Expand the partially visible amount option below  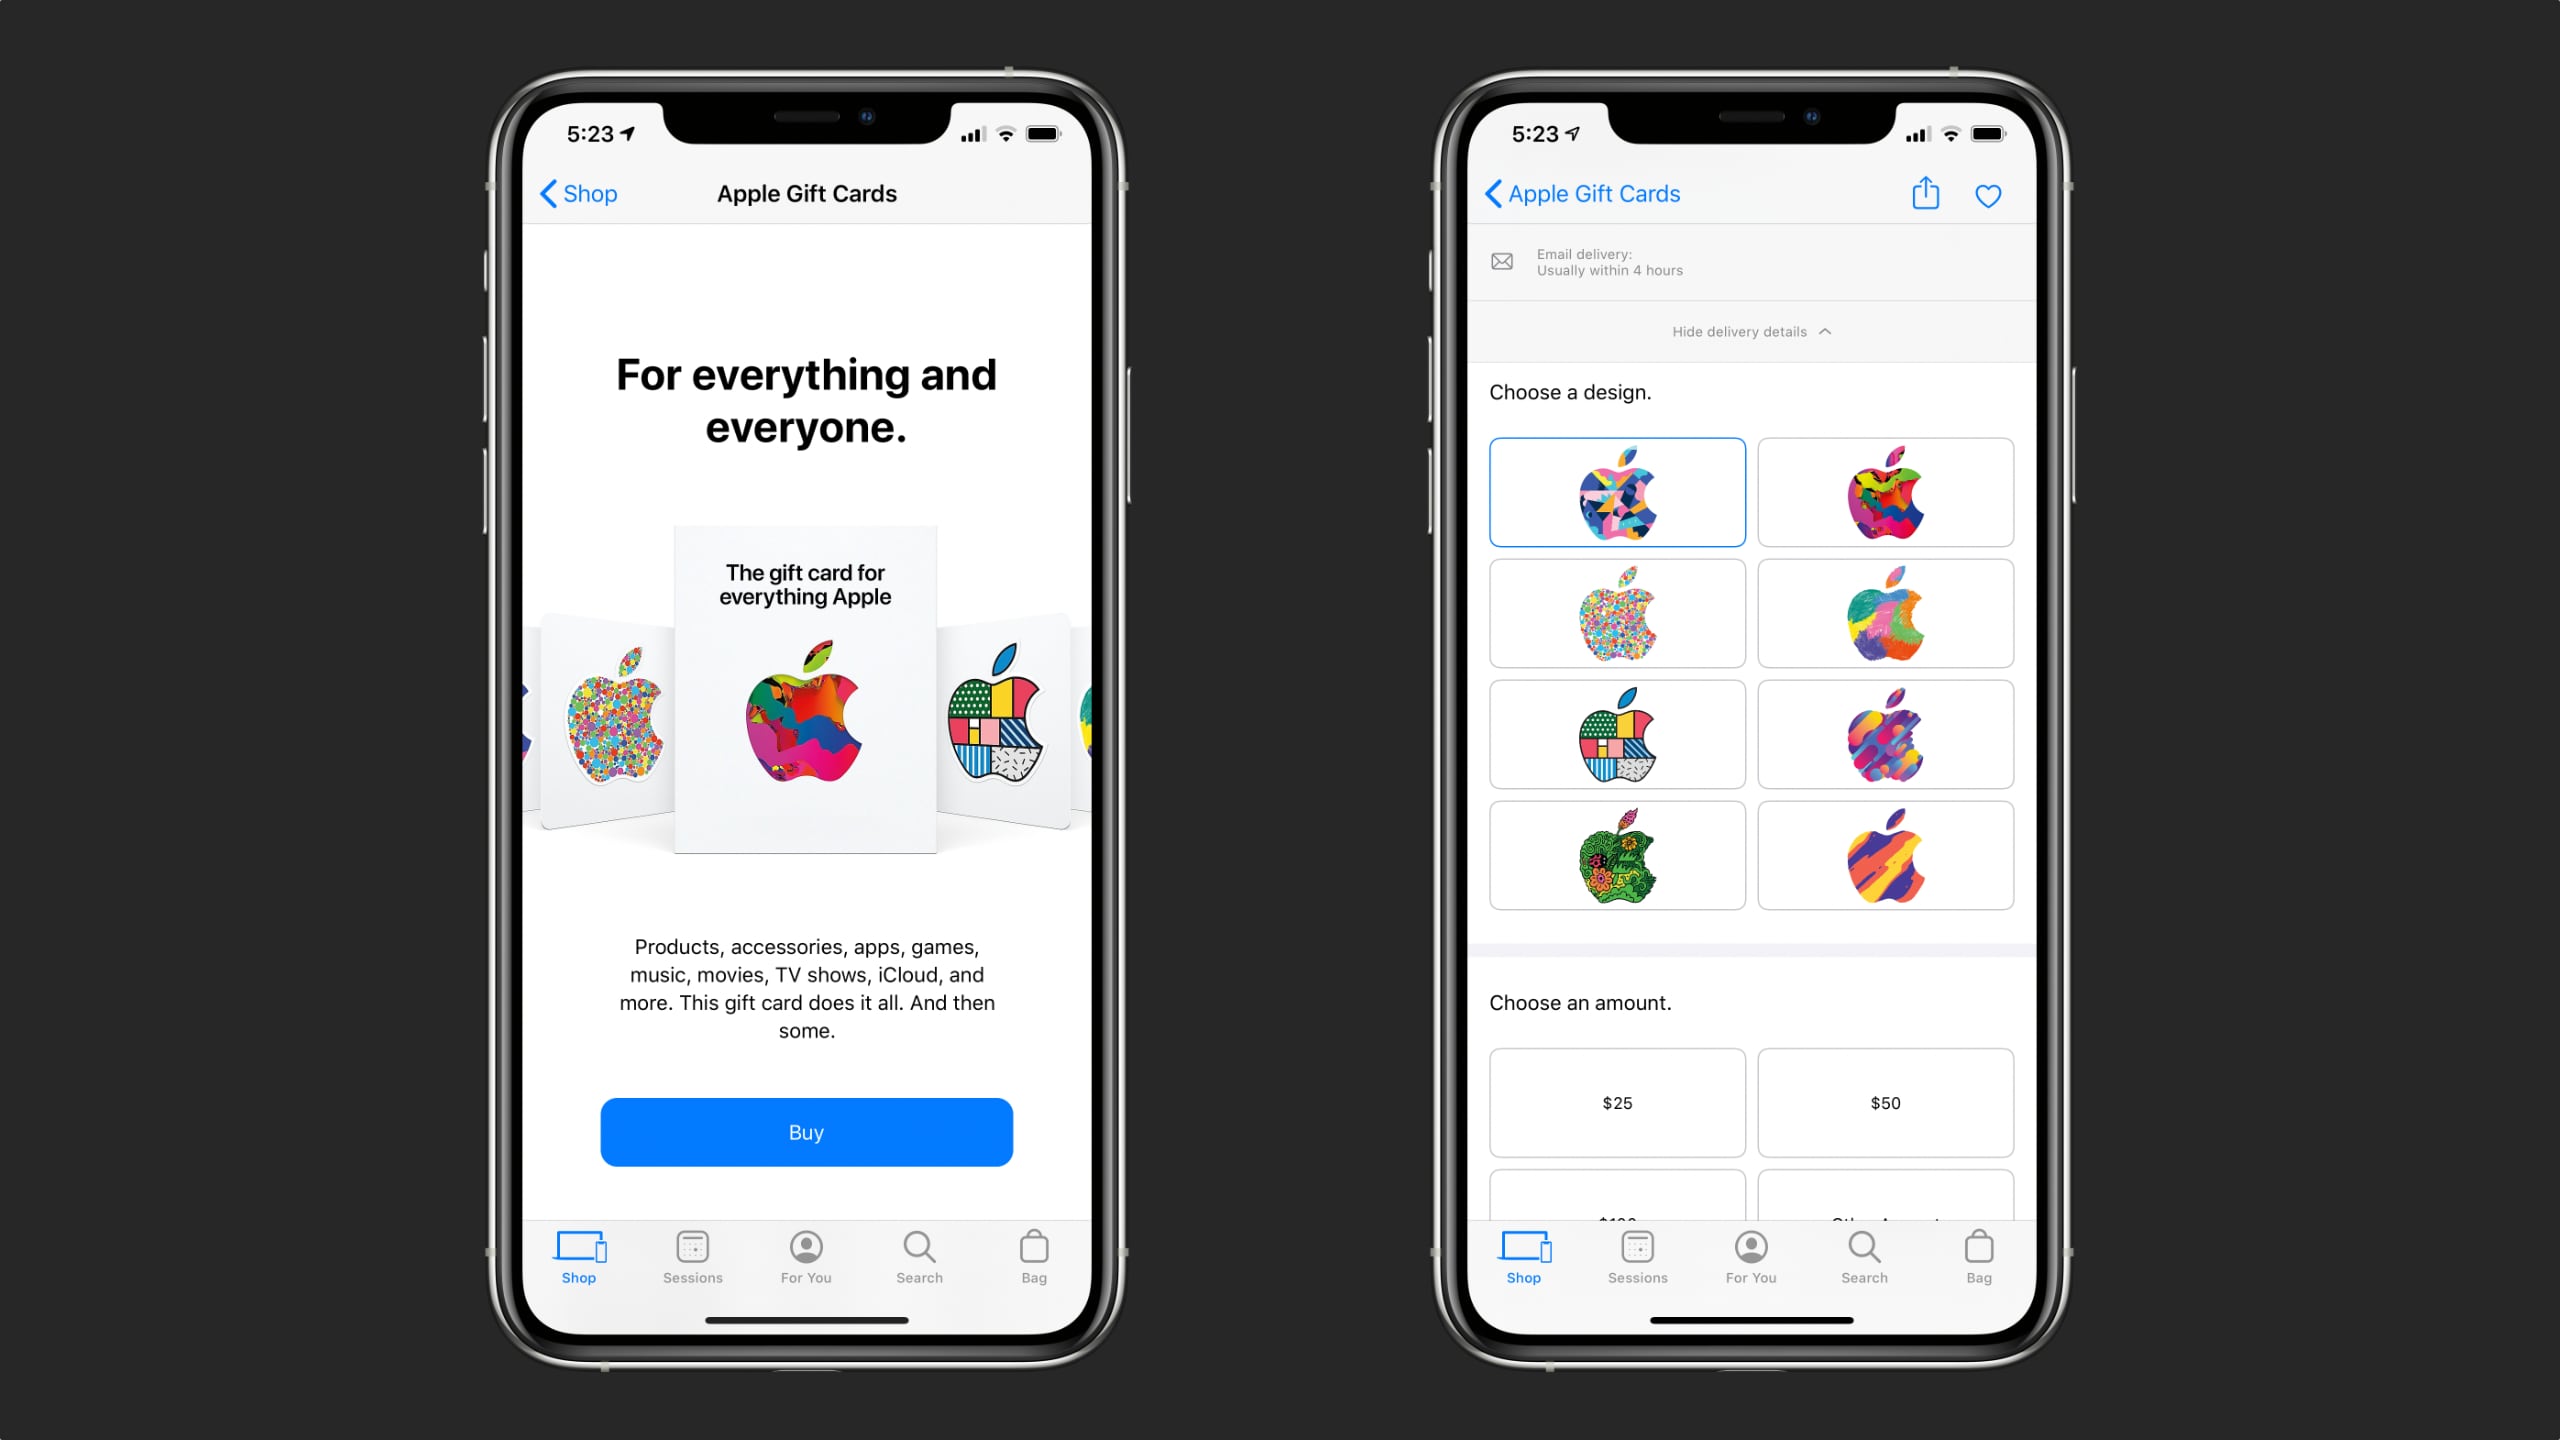pos(1614,1213)
